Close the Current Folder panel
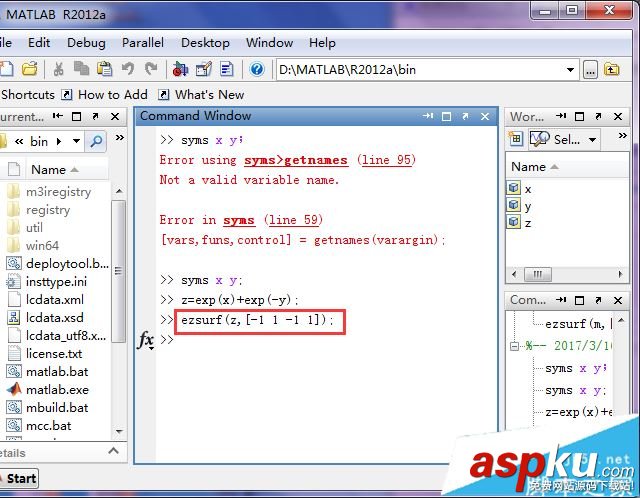640x498 pixels. 115,117
